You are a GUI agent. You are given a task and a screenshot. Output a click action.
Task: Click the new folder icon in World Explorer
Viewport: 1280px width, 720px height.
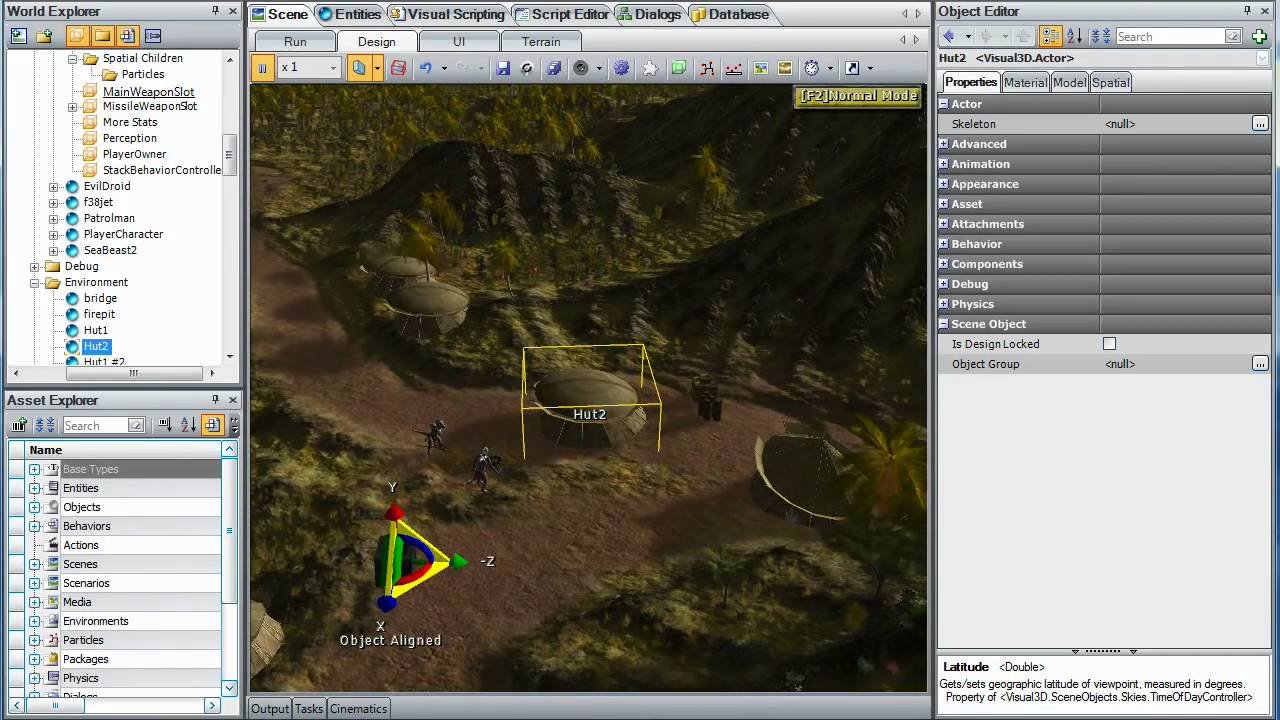coord(44,36)
